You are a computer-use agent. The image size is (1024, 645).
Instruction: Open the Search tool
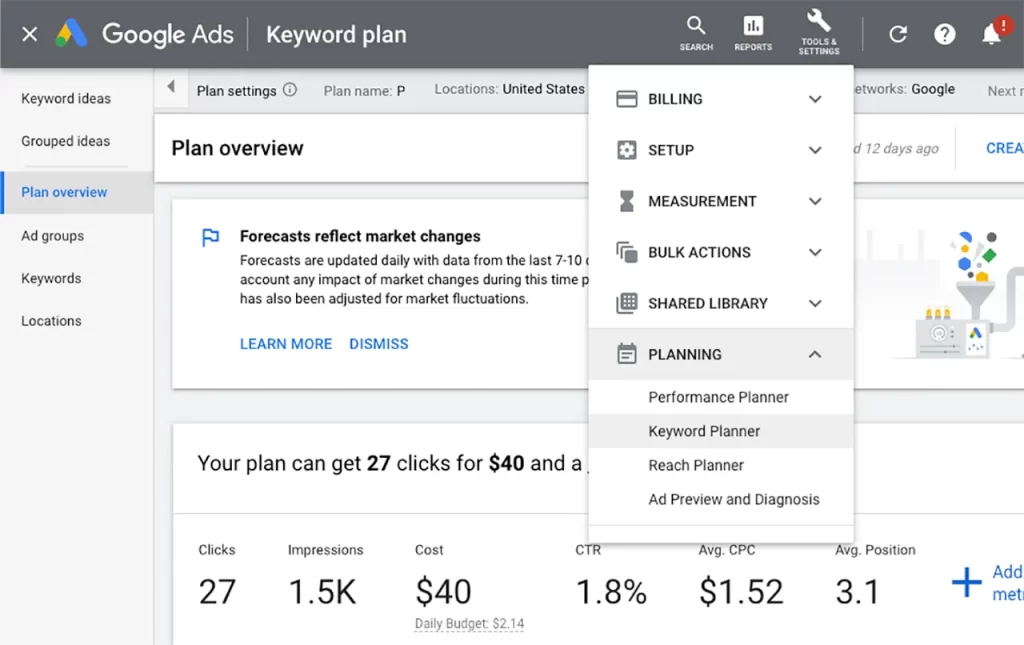click(696, 34)
